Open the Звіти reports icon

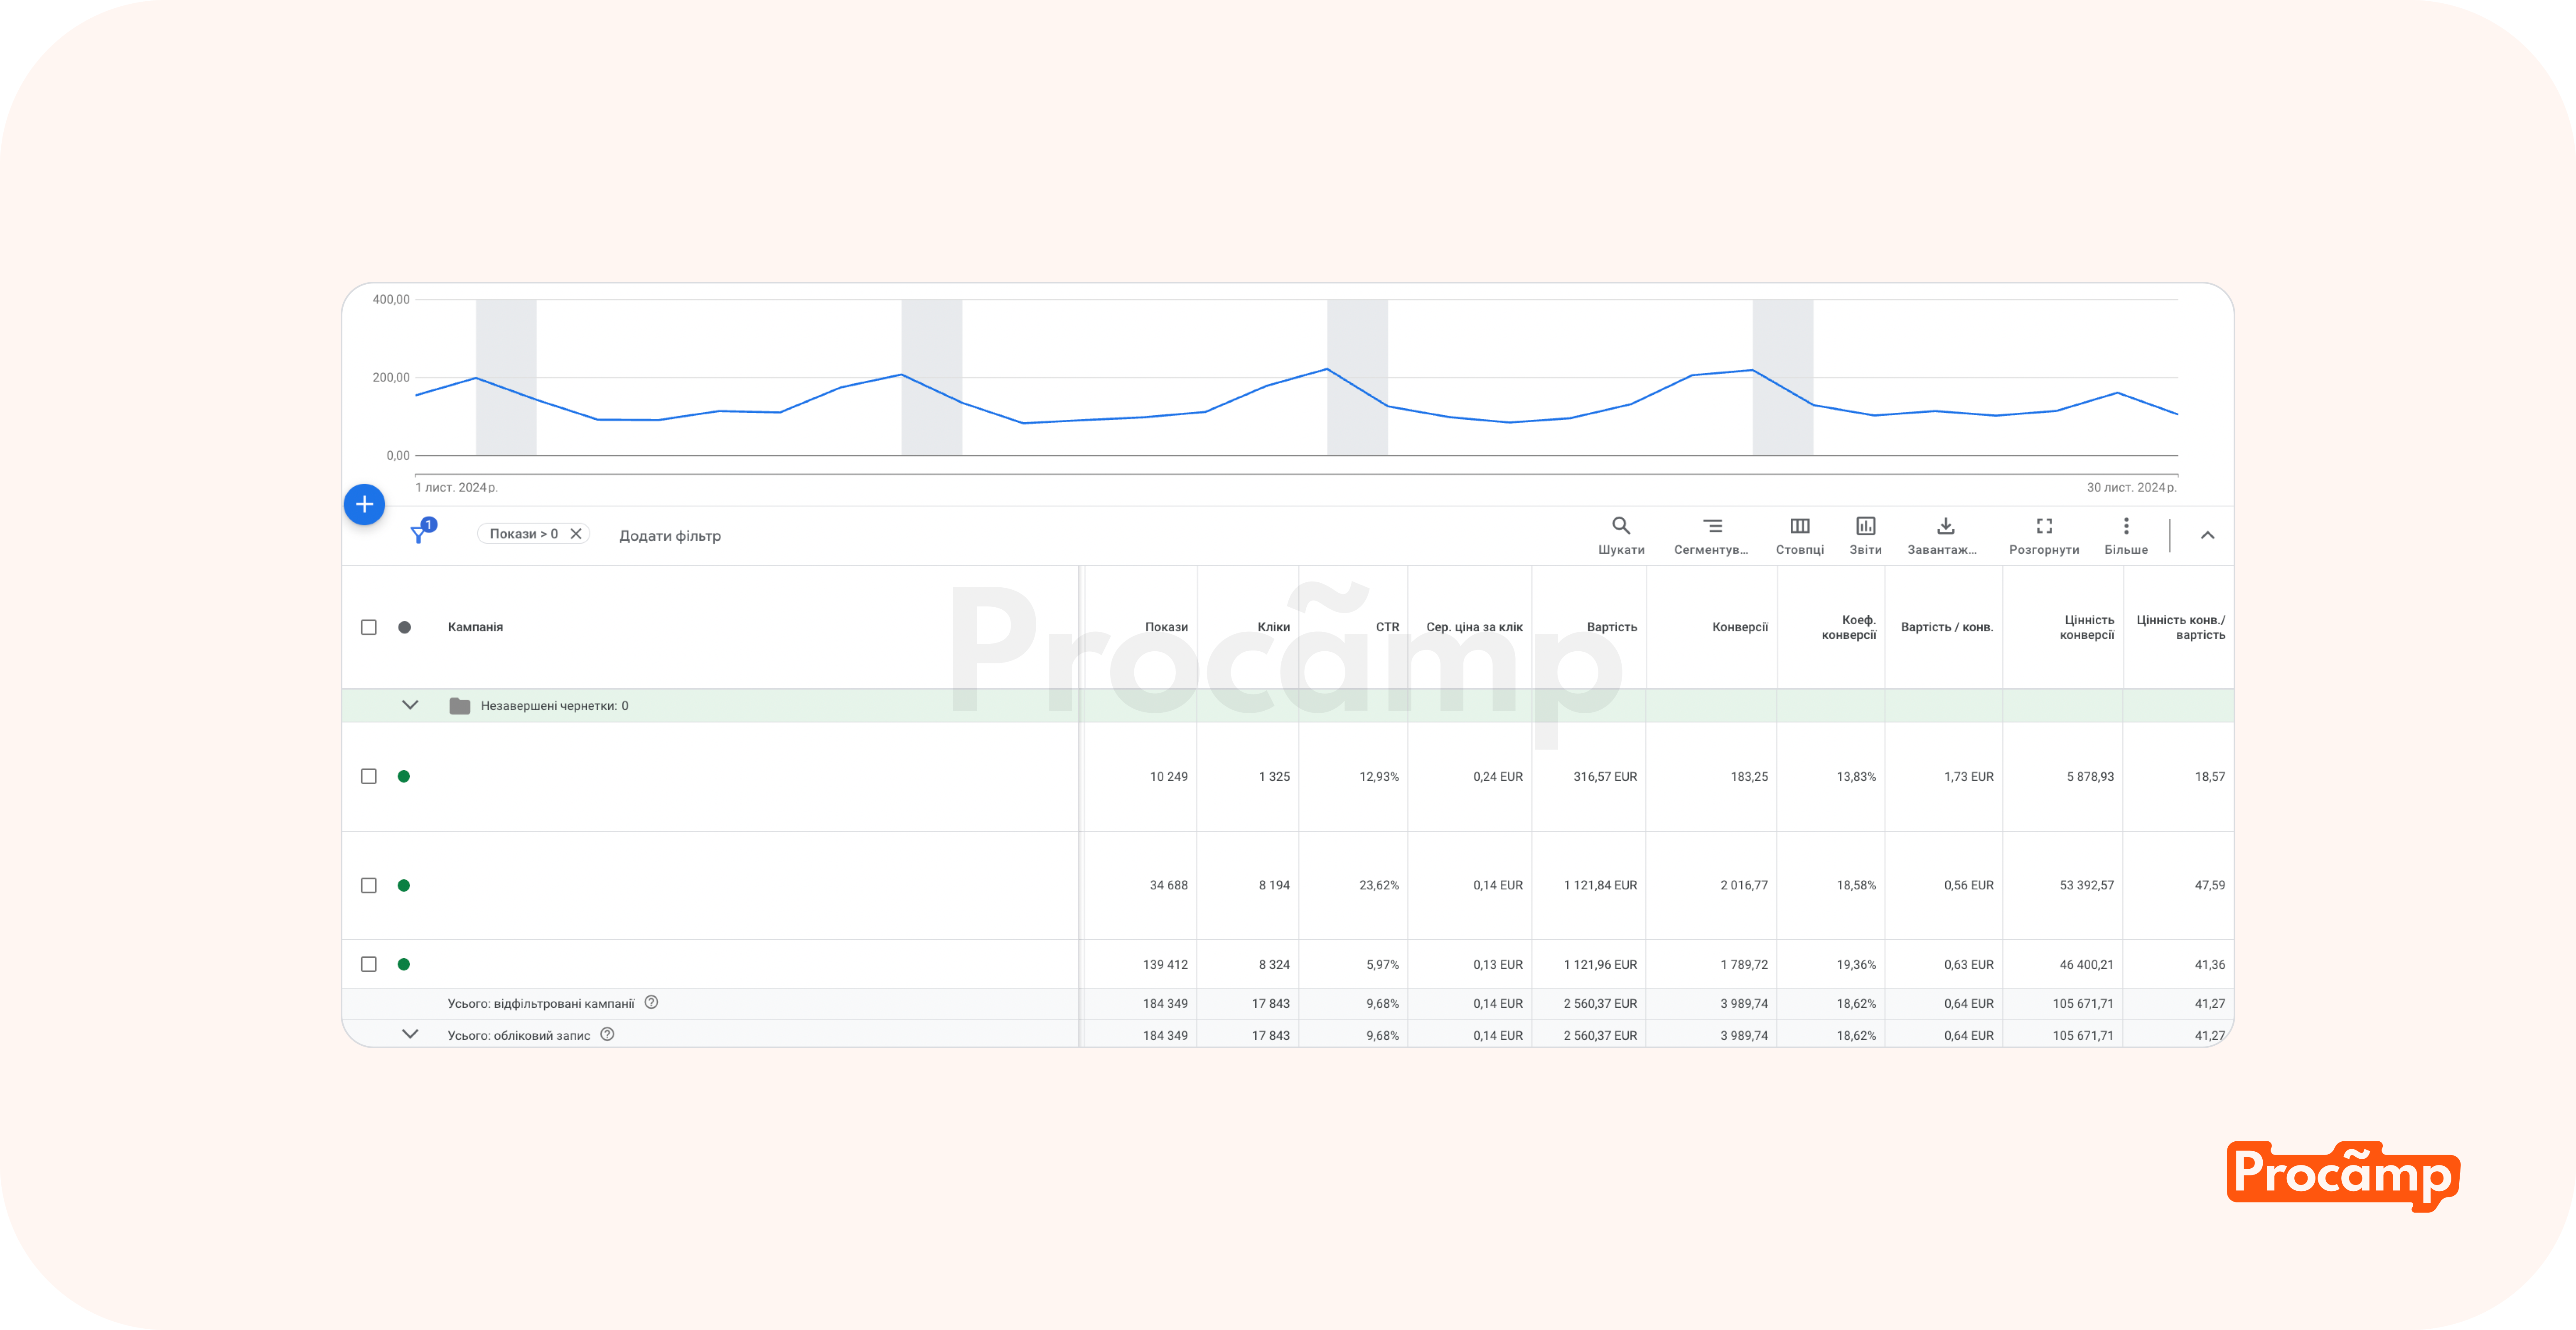tap(1865, 526)
